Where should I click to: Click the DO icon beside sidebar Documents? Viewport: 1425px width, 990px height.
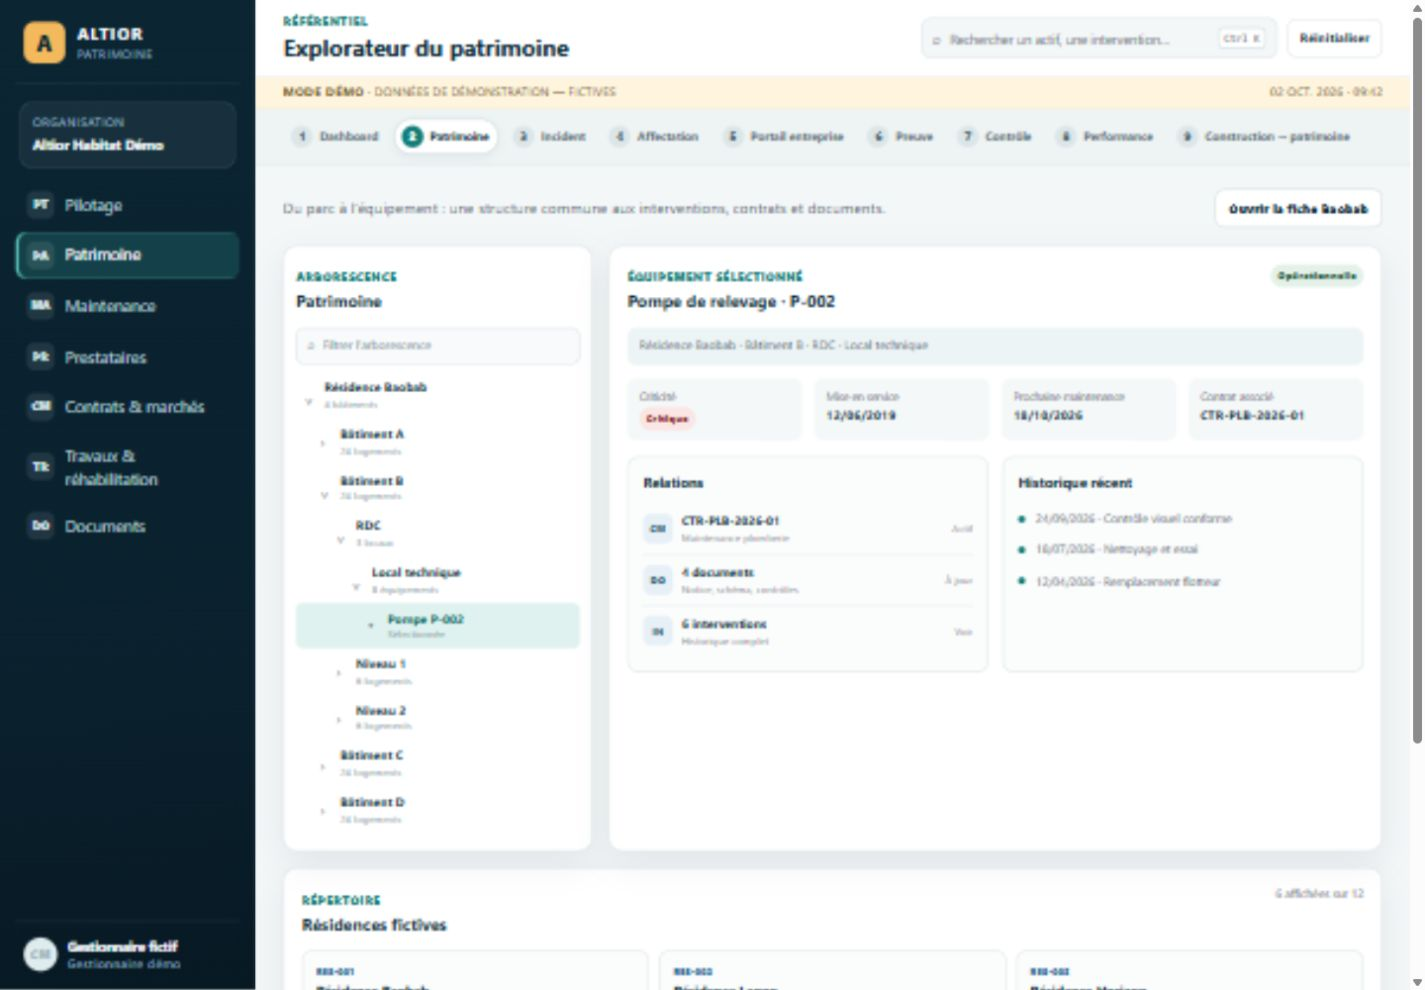pos(40,526)
